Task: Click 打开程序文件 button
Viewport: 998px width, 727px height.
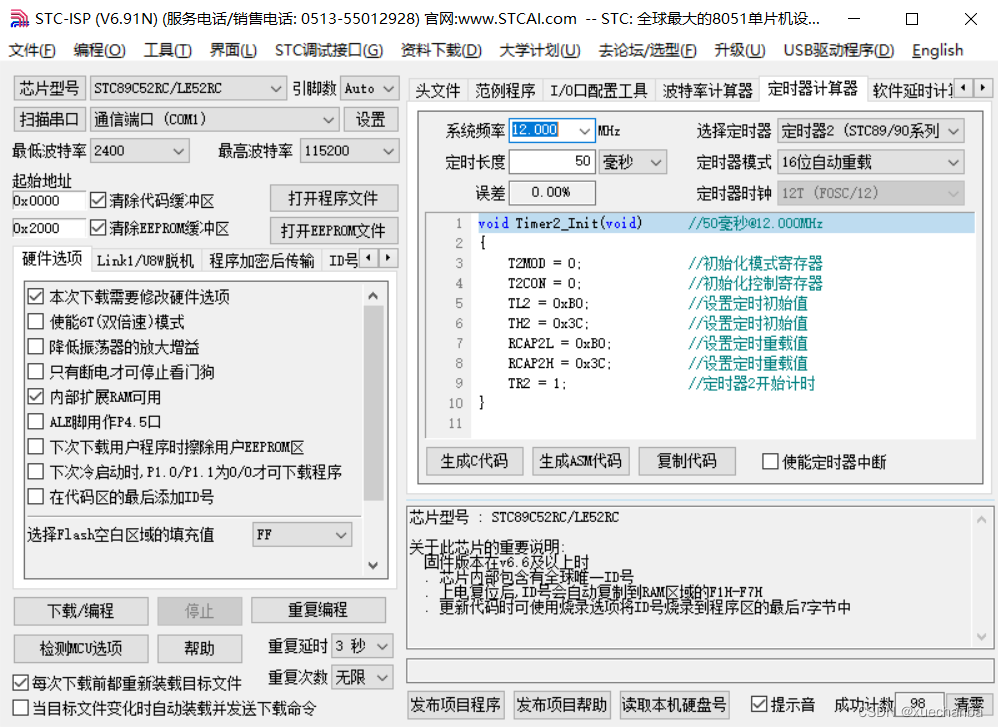Action: (334, 198)
